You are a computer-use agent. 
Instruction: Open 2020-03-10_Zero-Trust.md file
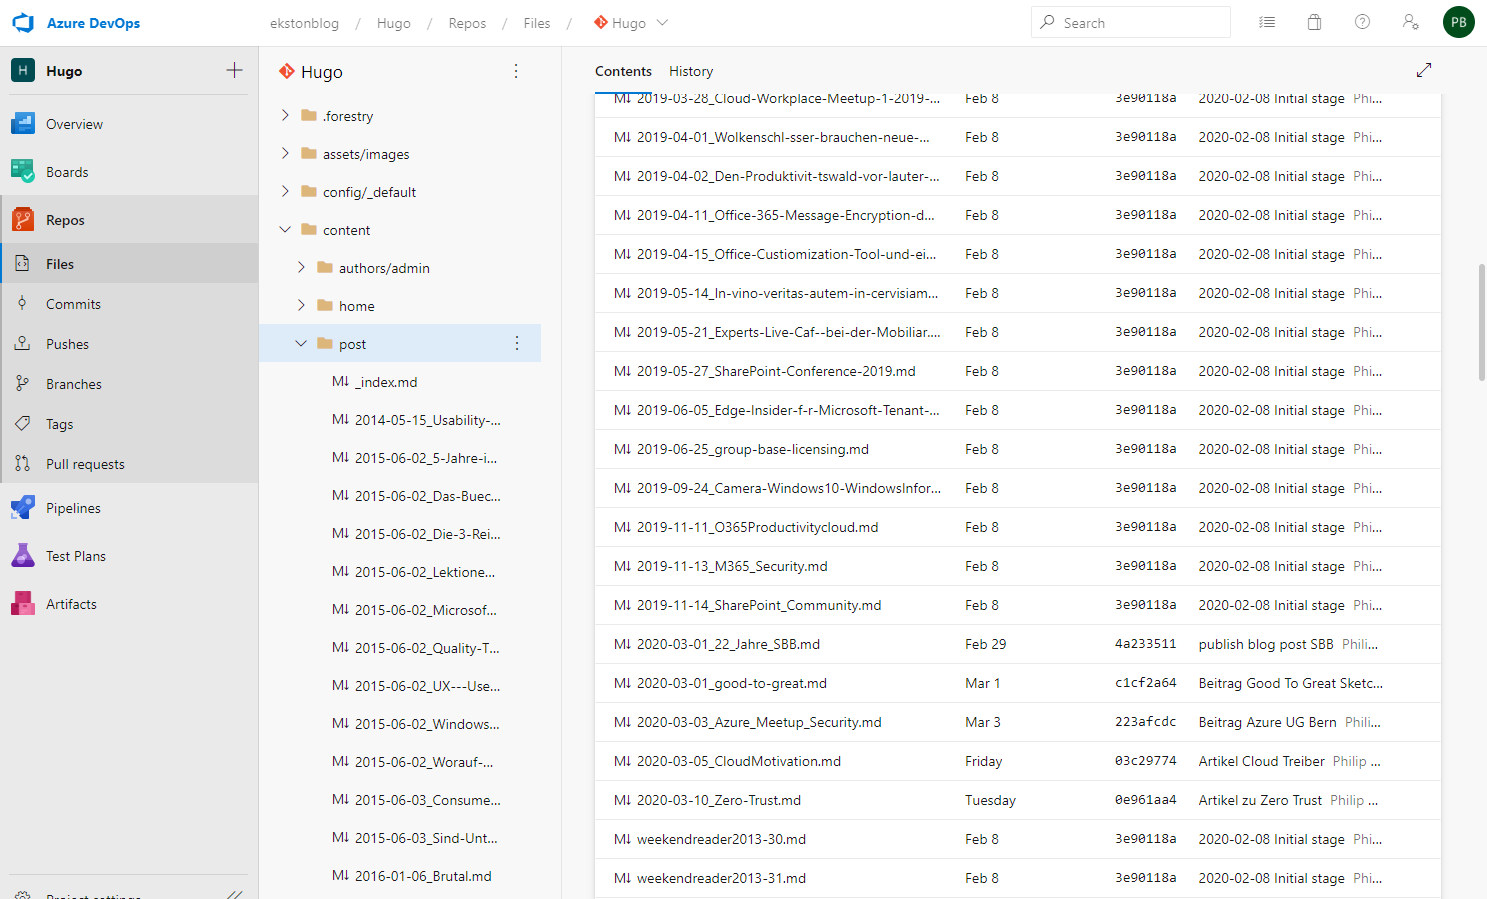pos(719,800)
